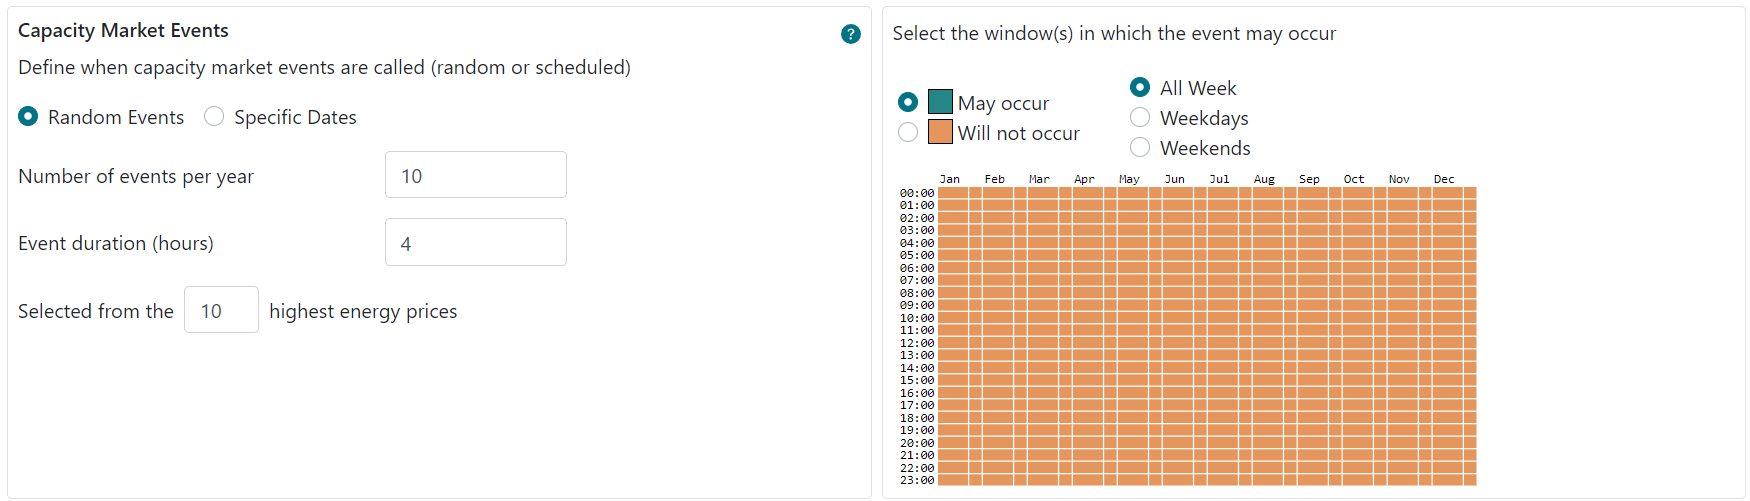Click the orange Will not occur swatch
The width and height of the screenshot is (1750, 501).
(940, 132)
